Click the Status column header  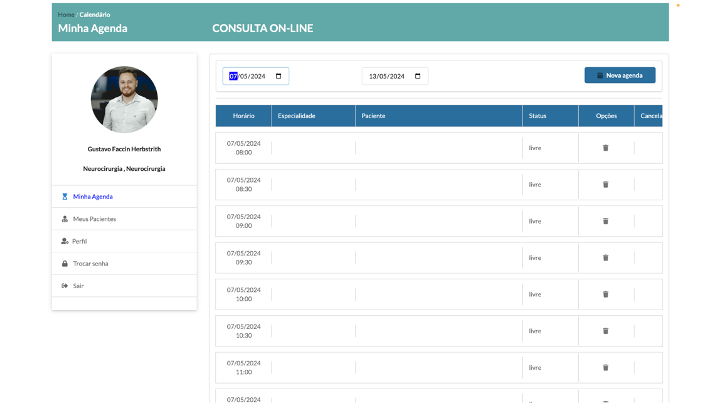pyautogui.click(x=538, y=116)
